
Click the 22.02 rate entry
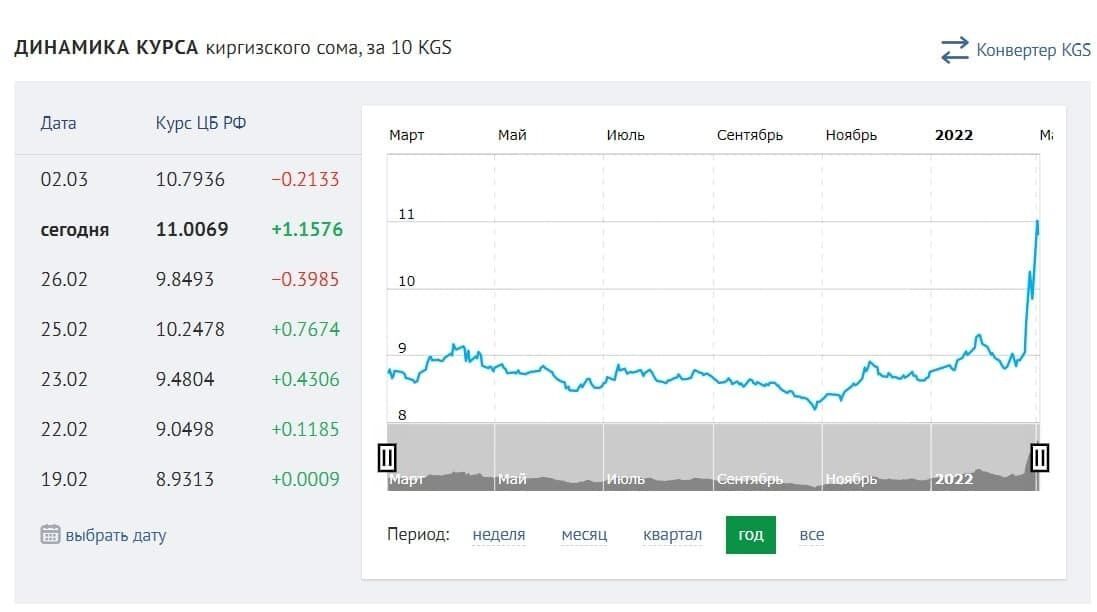[x=189, y=429]
